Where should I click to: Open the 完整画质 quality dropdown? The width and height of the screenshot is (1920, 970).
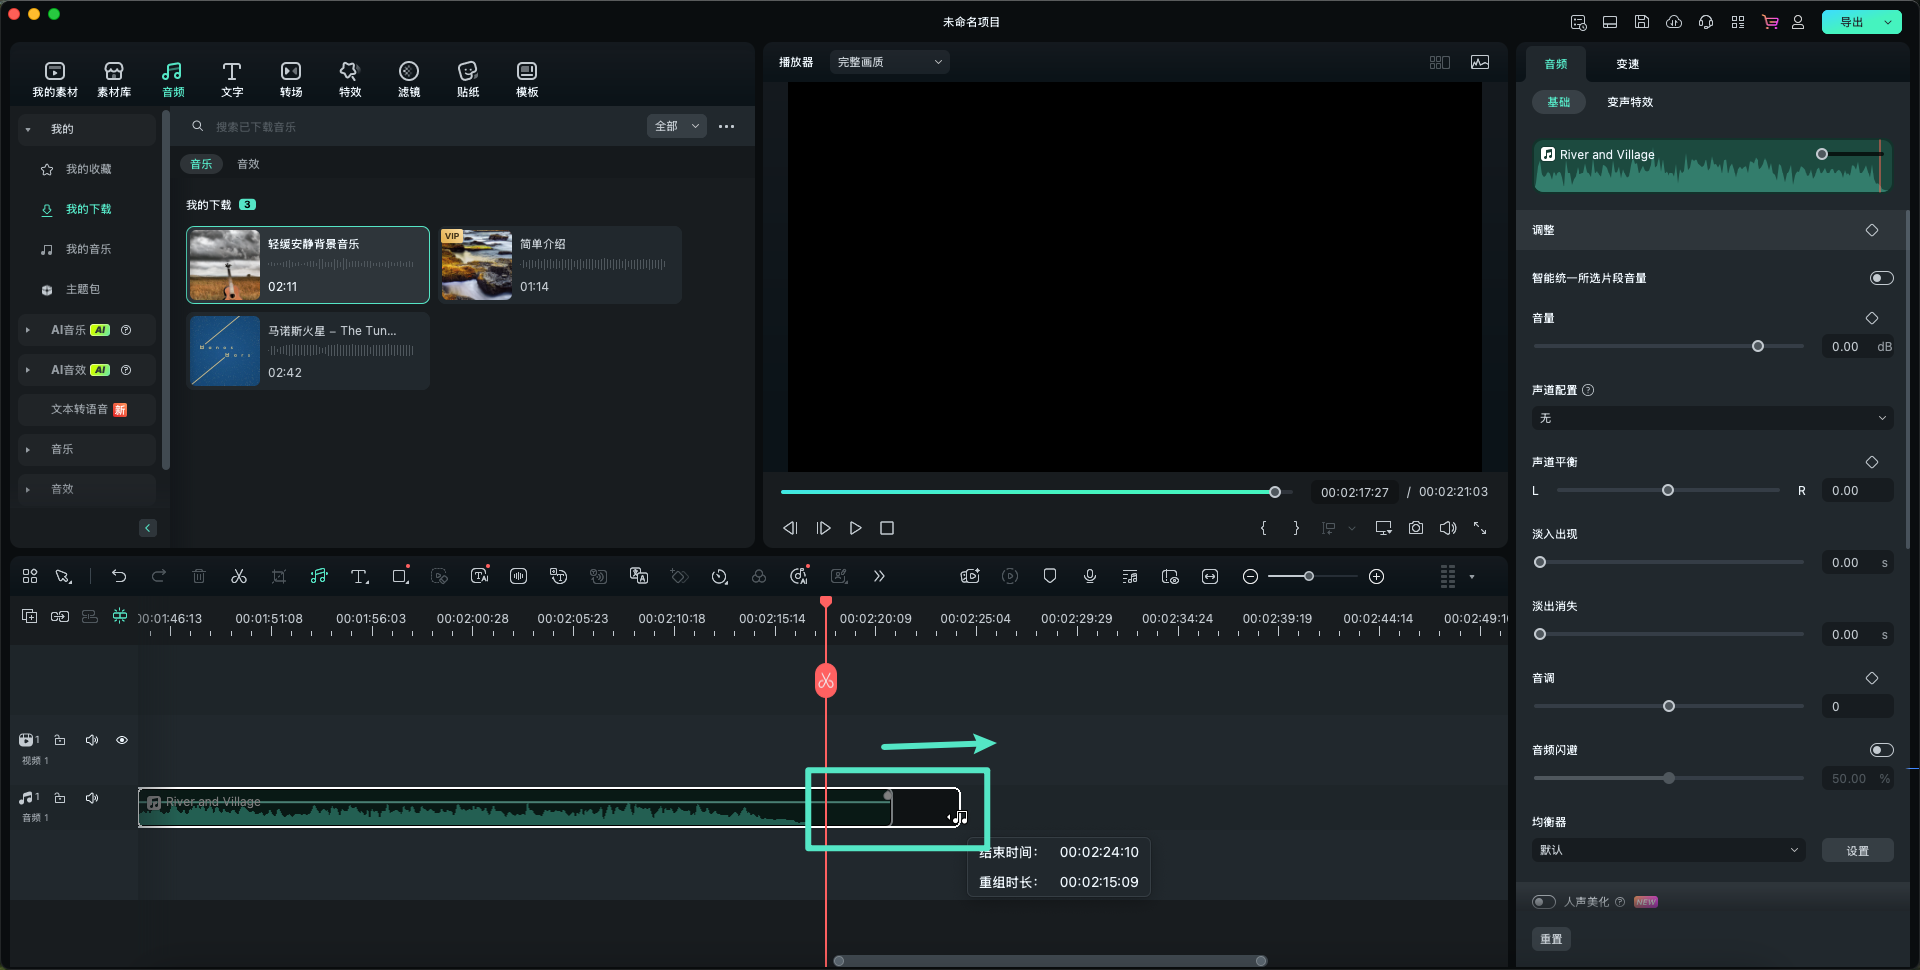tap(889, 62)
